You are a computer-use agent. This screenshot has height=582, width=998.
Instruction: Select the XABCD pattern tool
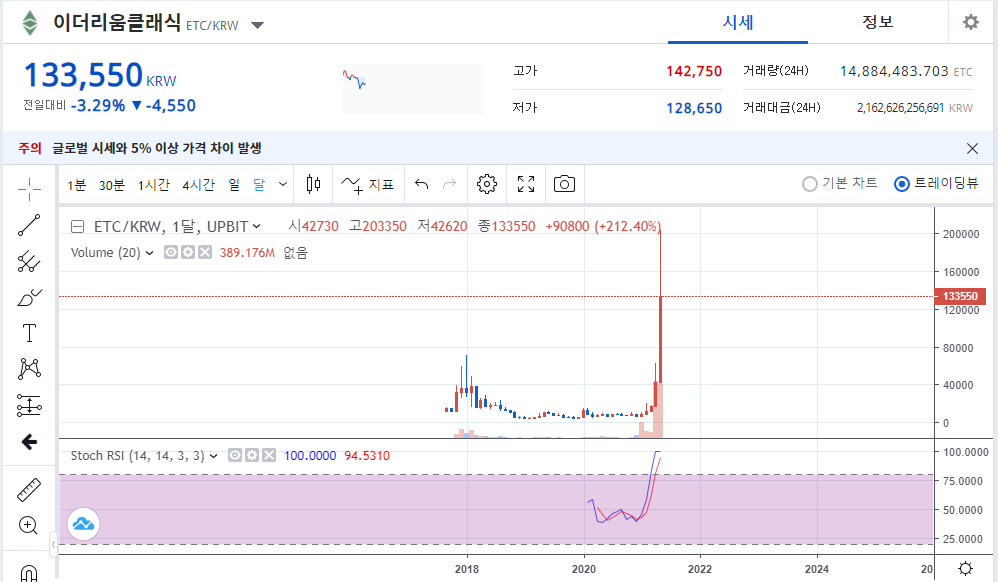point(29,369)
